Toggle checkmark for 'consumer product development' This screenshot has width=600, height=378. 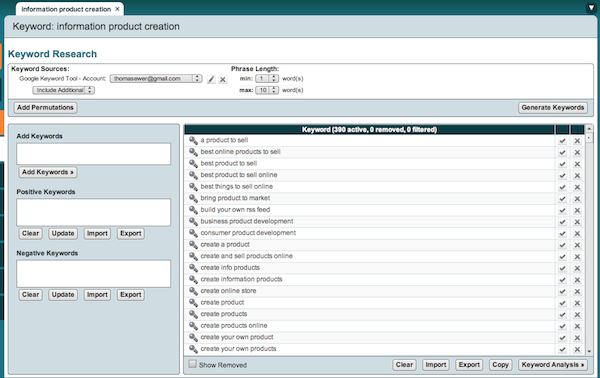point(562,234)
